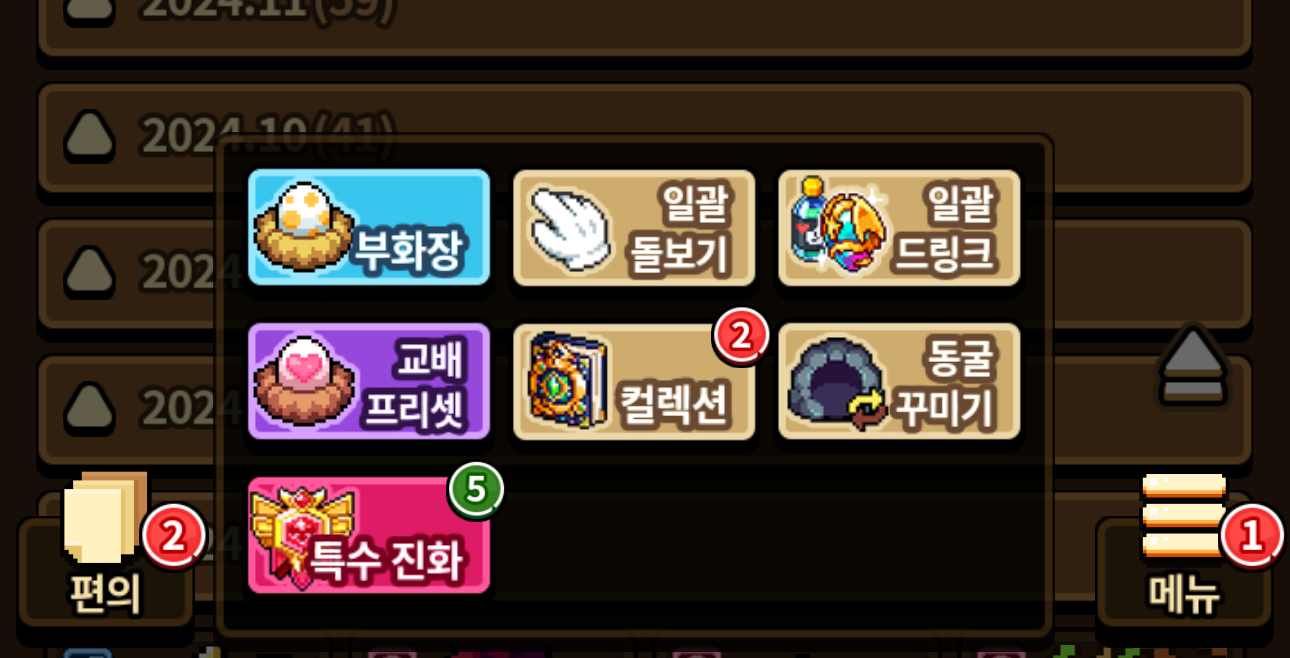Click green badge 5 on 특수 진화
Viewport: 1290px width, 658px height.
(x=476, y=490)
